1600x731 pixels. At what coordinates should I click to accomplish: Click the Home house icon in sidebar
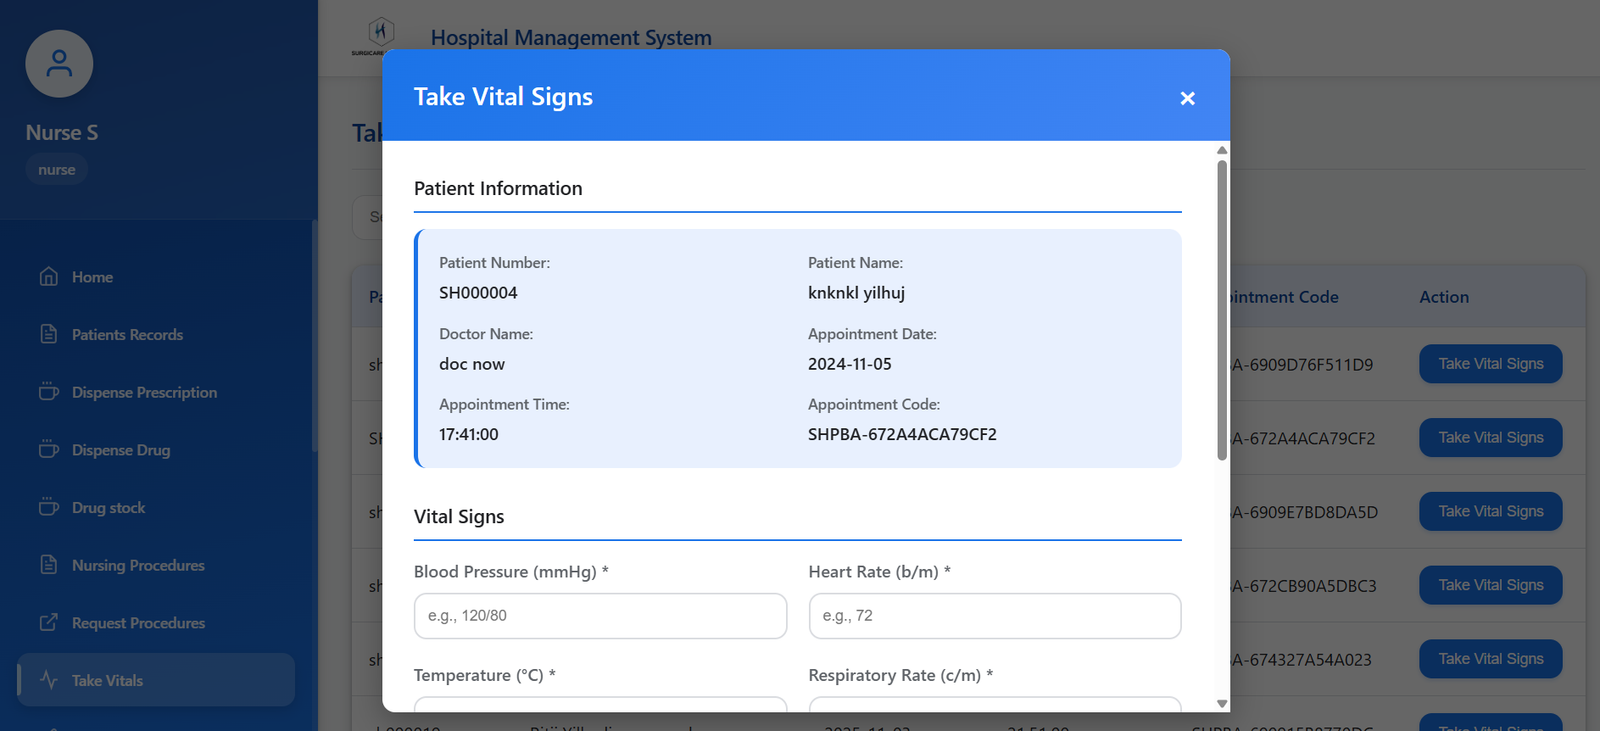coord(48,276)
